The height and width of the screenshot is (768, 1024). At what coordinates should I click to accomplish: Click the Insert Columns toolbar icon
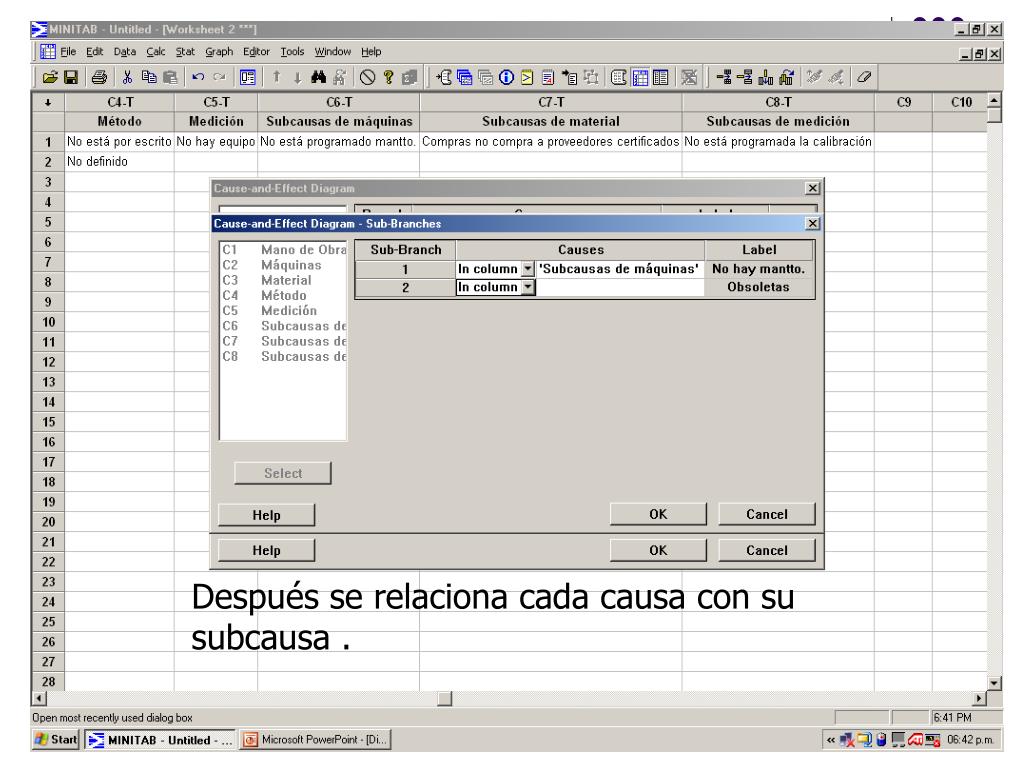[765, 78]
